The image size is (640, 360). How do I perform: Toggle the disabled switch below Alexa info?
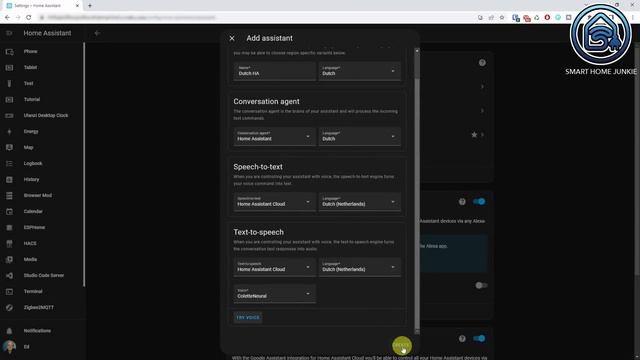[x=481, y=285]
